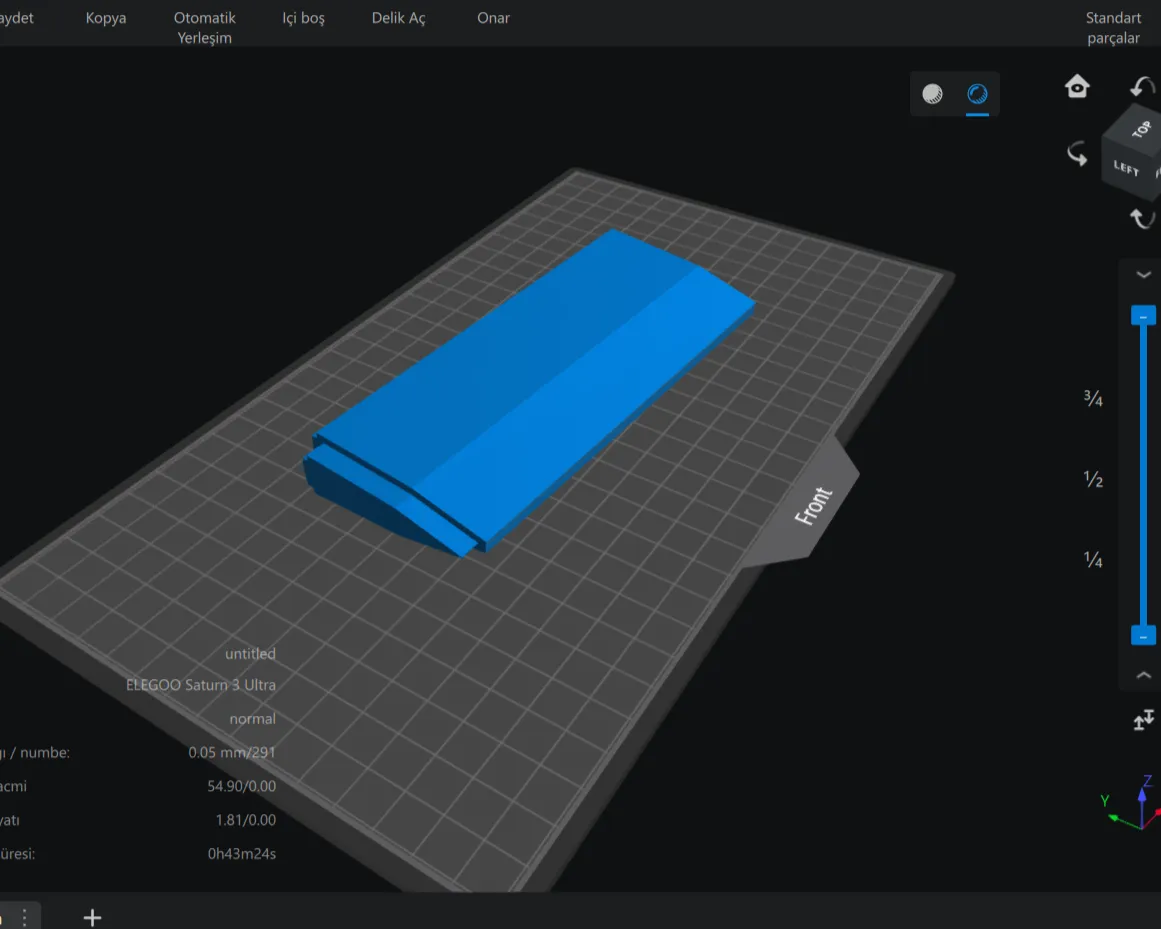Click the Front label on build plate

(x=813, y=506)
